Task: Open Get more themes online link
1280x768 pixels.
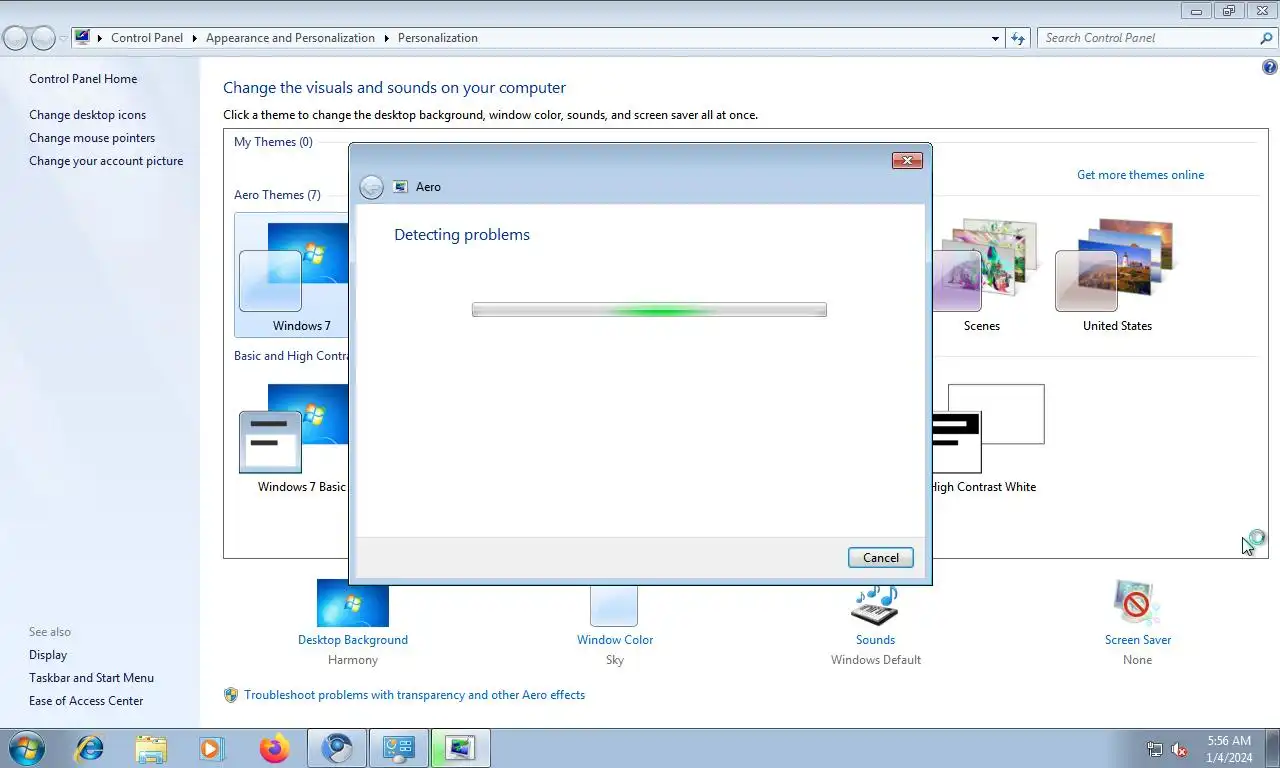Action: click(x=1140, y=175)
